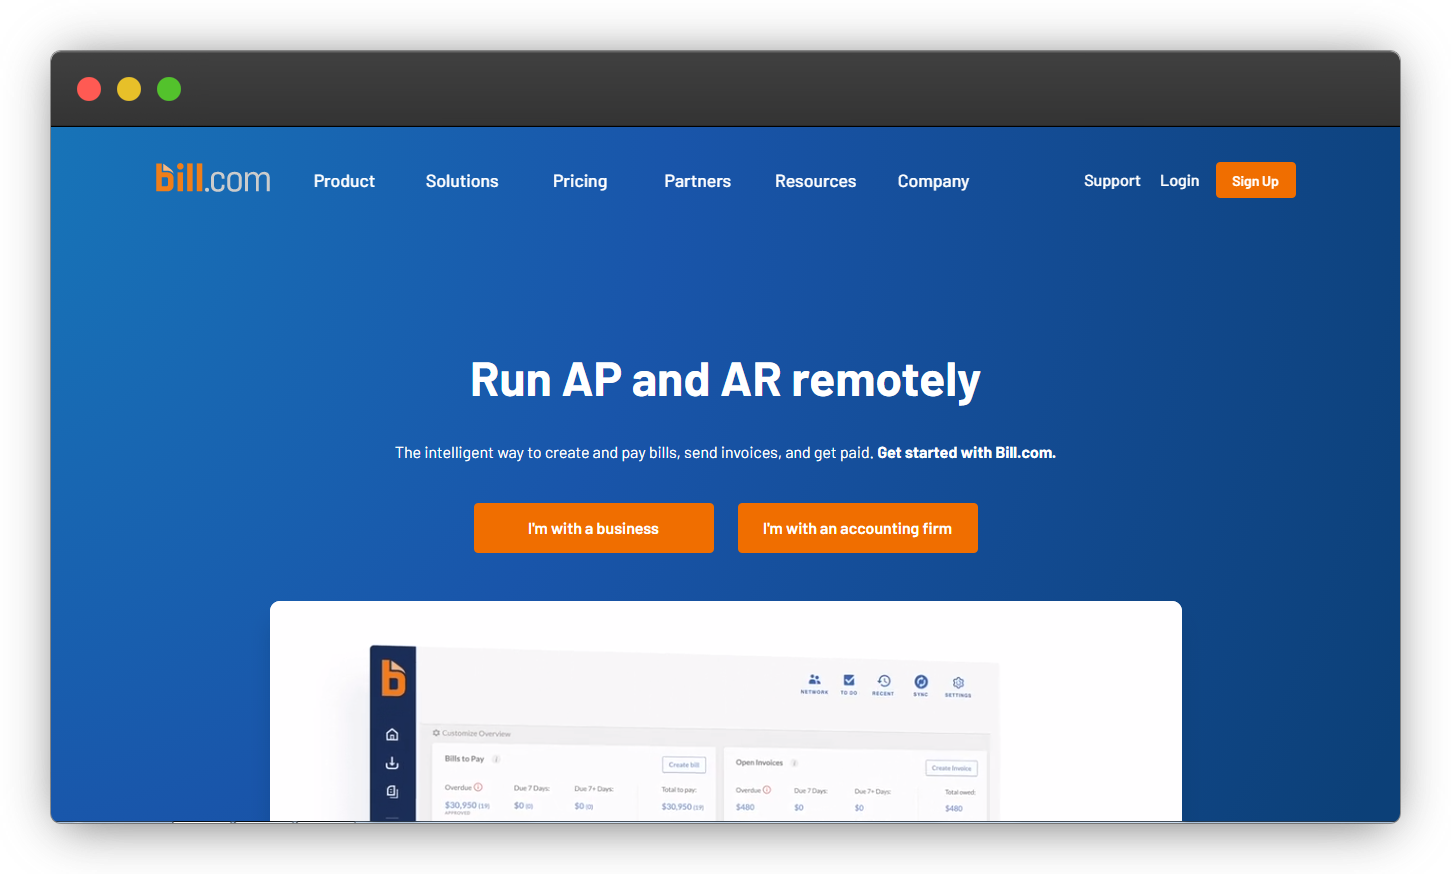Click the orange b logo in dashboard sidebar
Image resolution: width=1451 pixels, height=874 pixels.
393,678
